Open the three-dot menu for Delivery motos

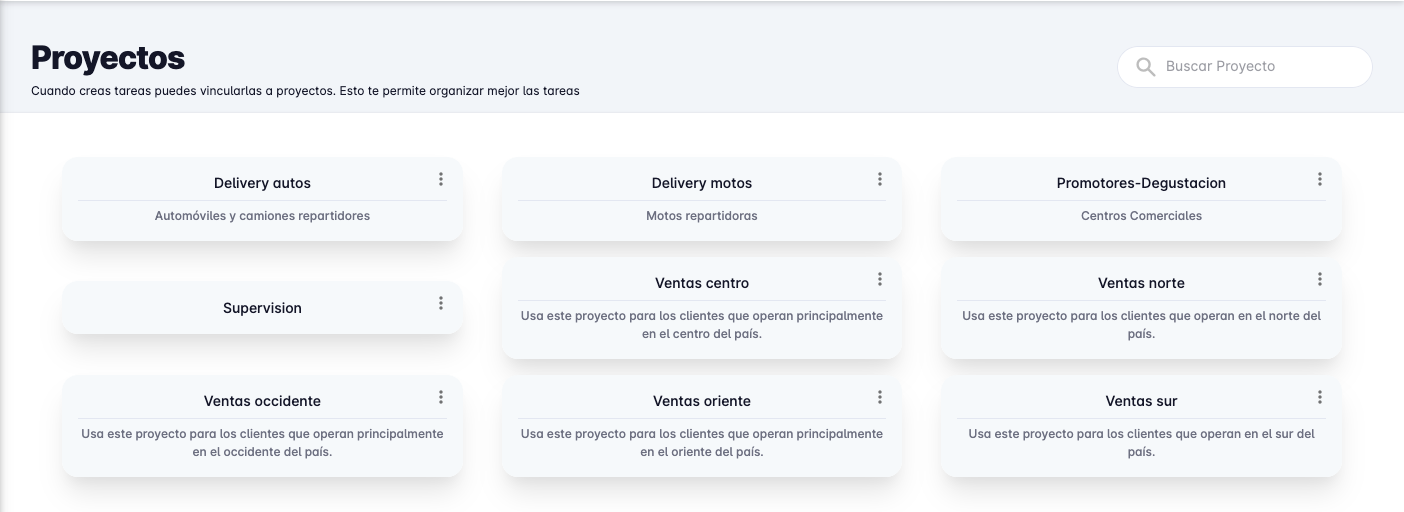point(880,179)
